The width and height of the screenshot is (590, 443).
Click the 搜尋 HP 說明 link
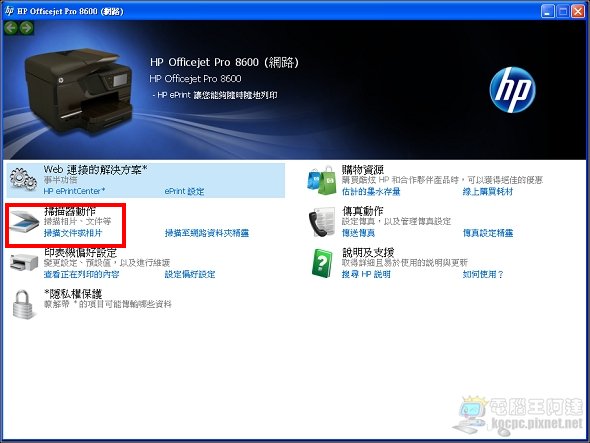pyautogui.click(x=366, y=274)
